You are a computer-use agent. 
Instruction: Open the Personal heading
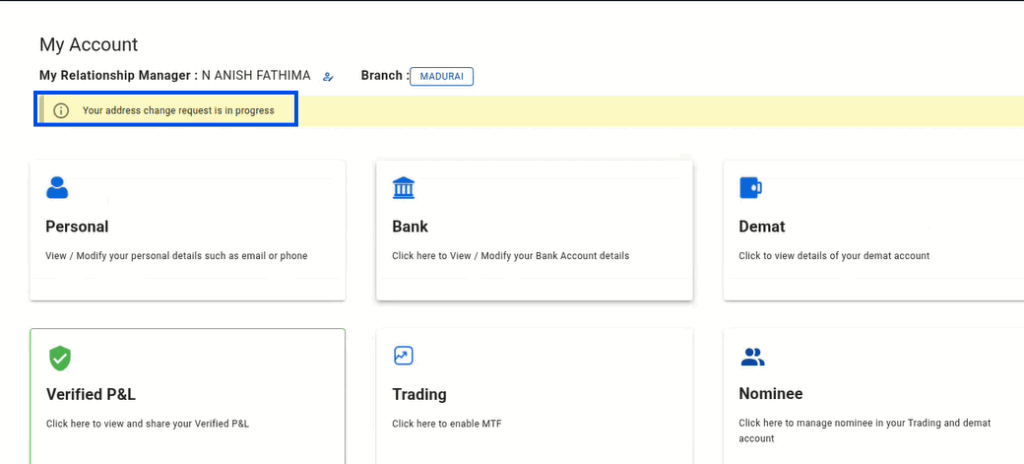pos(77,227)
